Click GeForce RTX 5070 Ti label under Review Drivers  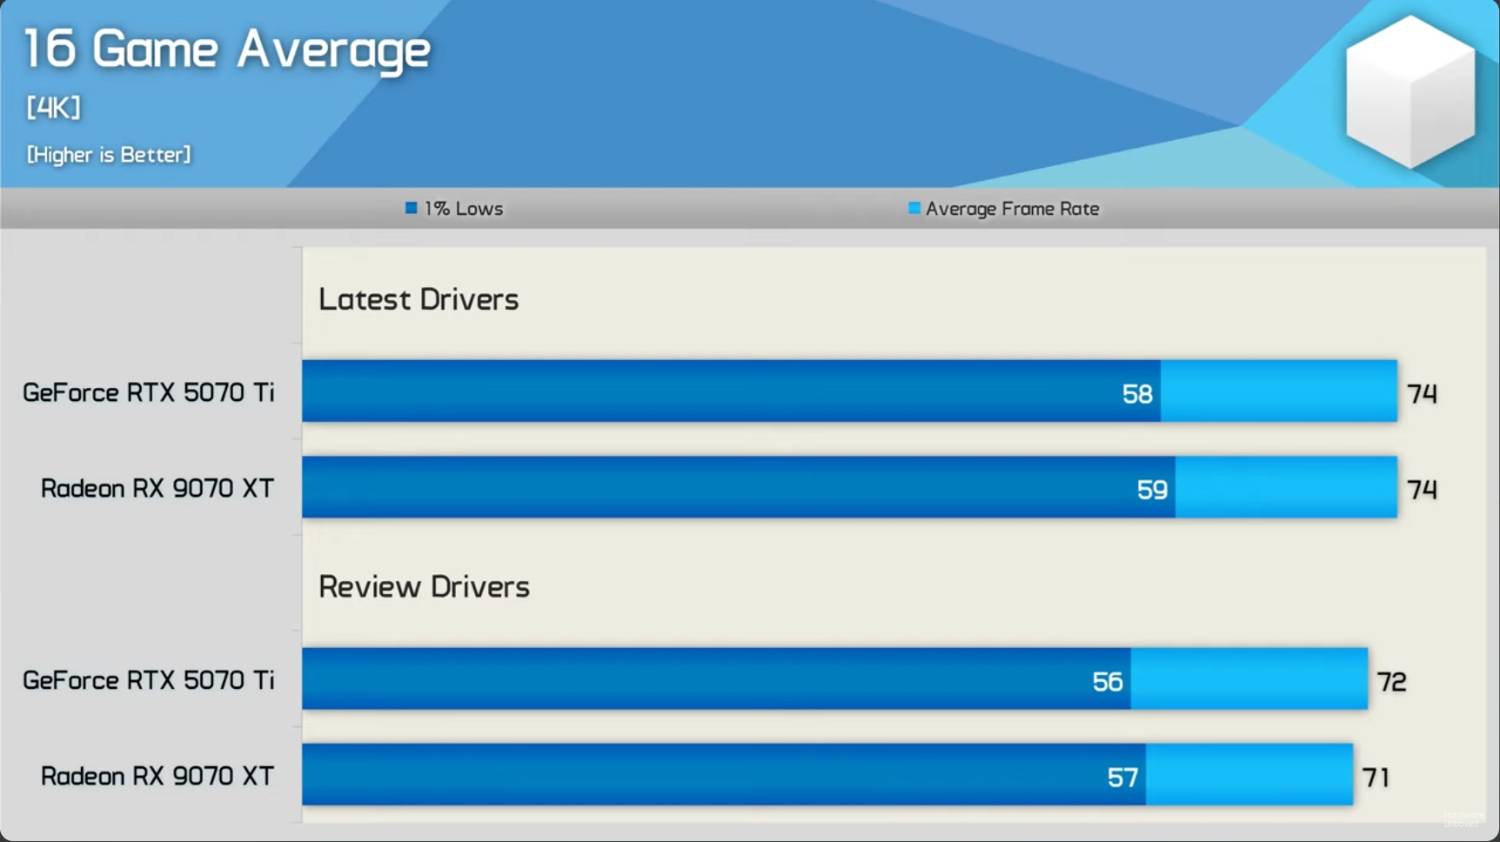[148, 680]
